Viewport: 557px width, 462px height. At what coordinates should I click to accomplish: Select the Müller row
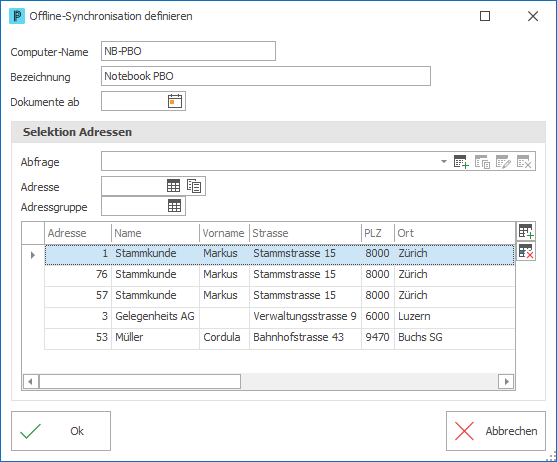click(x=280, y=338)
